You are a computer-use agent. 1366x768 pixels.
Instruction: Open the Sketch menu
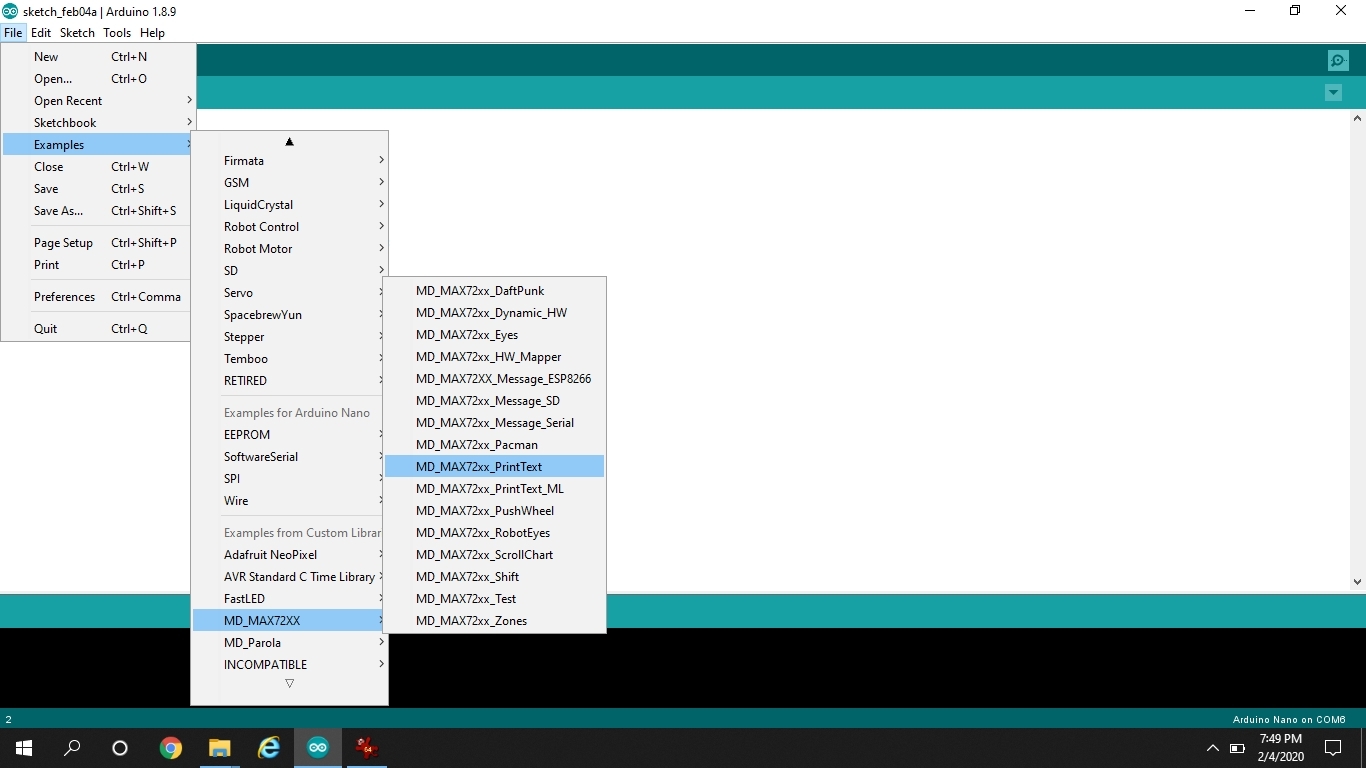coord(77,33)
